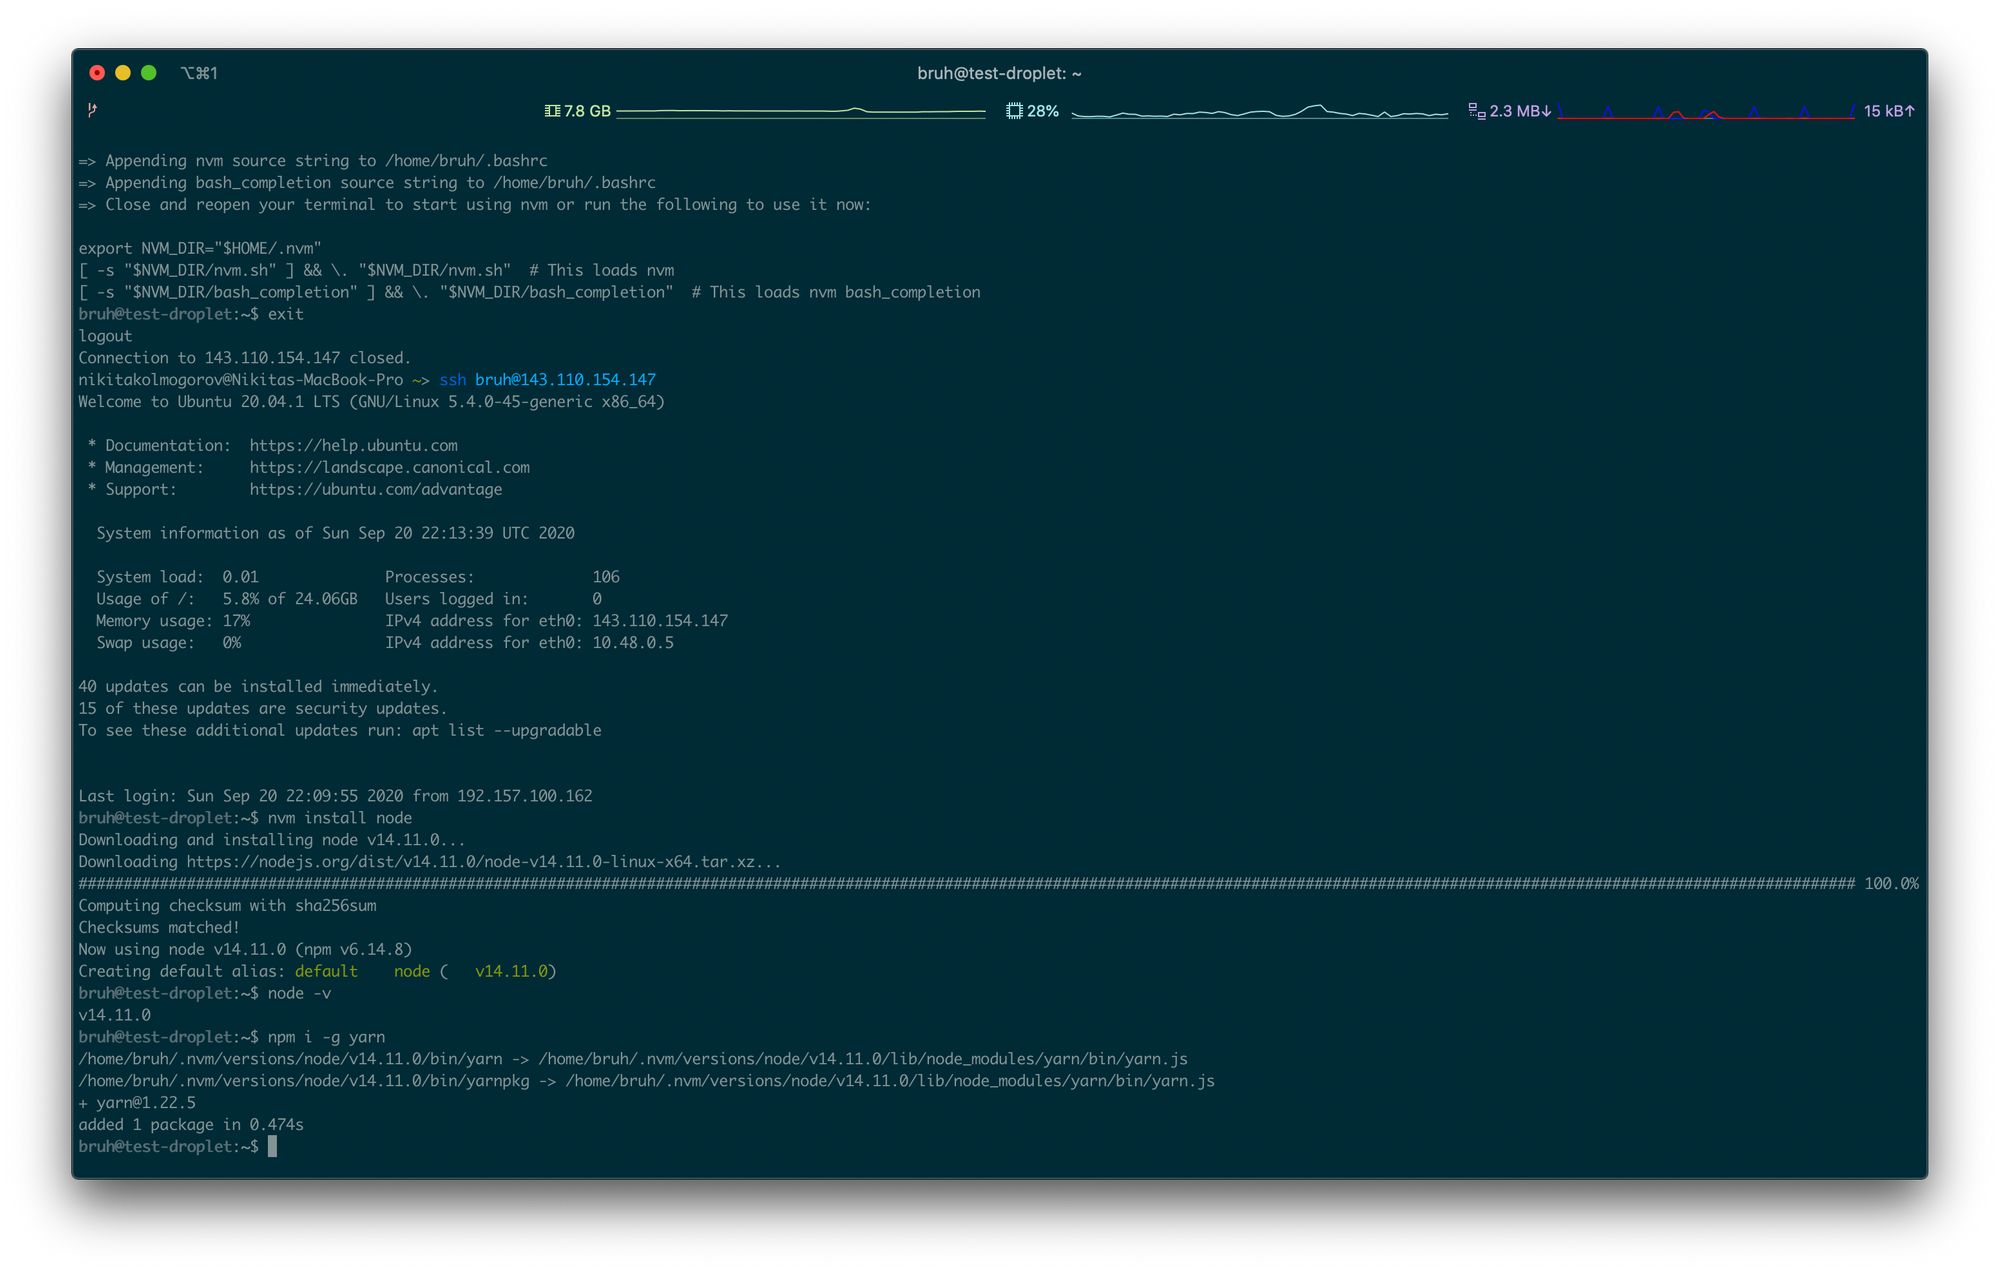Click the network hosts icon beside 2.3 MB

tap(1477, 110)
